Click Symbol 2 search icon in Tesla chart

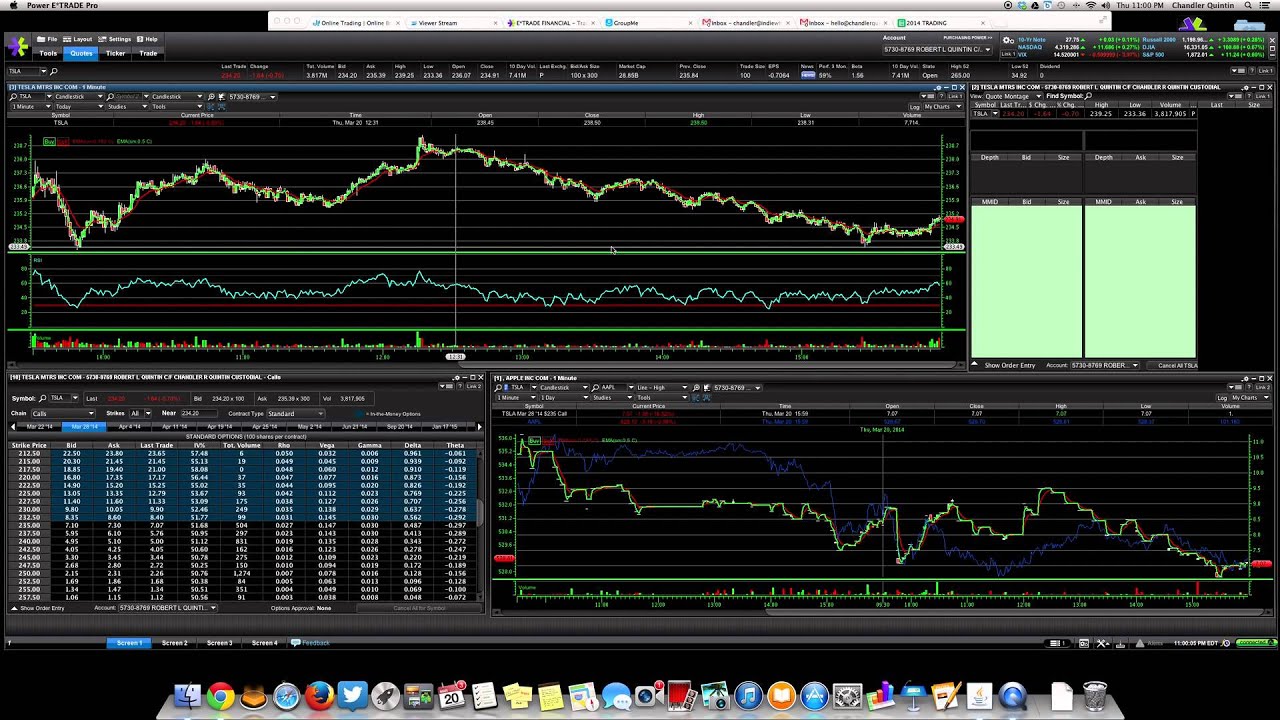pyautogui.click(x=110, y=97)
